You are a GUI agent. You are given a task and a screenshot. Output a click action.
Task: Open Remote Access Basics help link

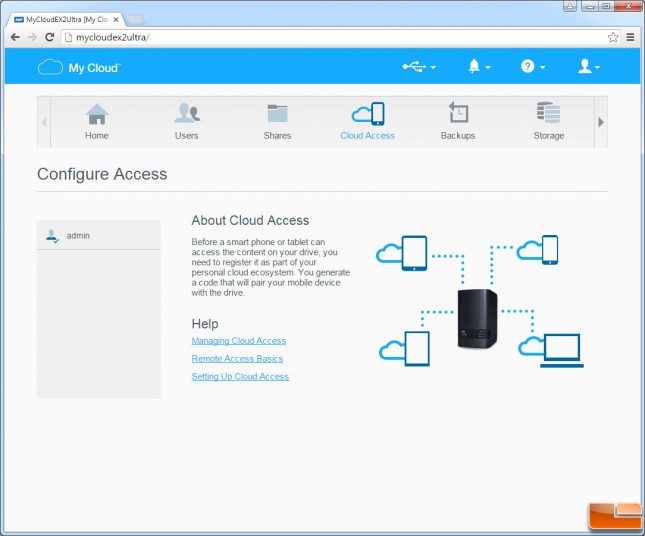(237, 359)
